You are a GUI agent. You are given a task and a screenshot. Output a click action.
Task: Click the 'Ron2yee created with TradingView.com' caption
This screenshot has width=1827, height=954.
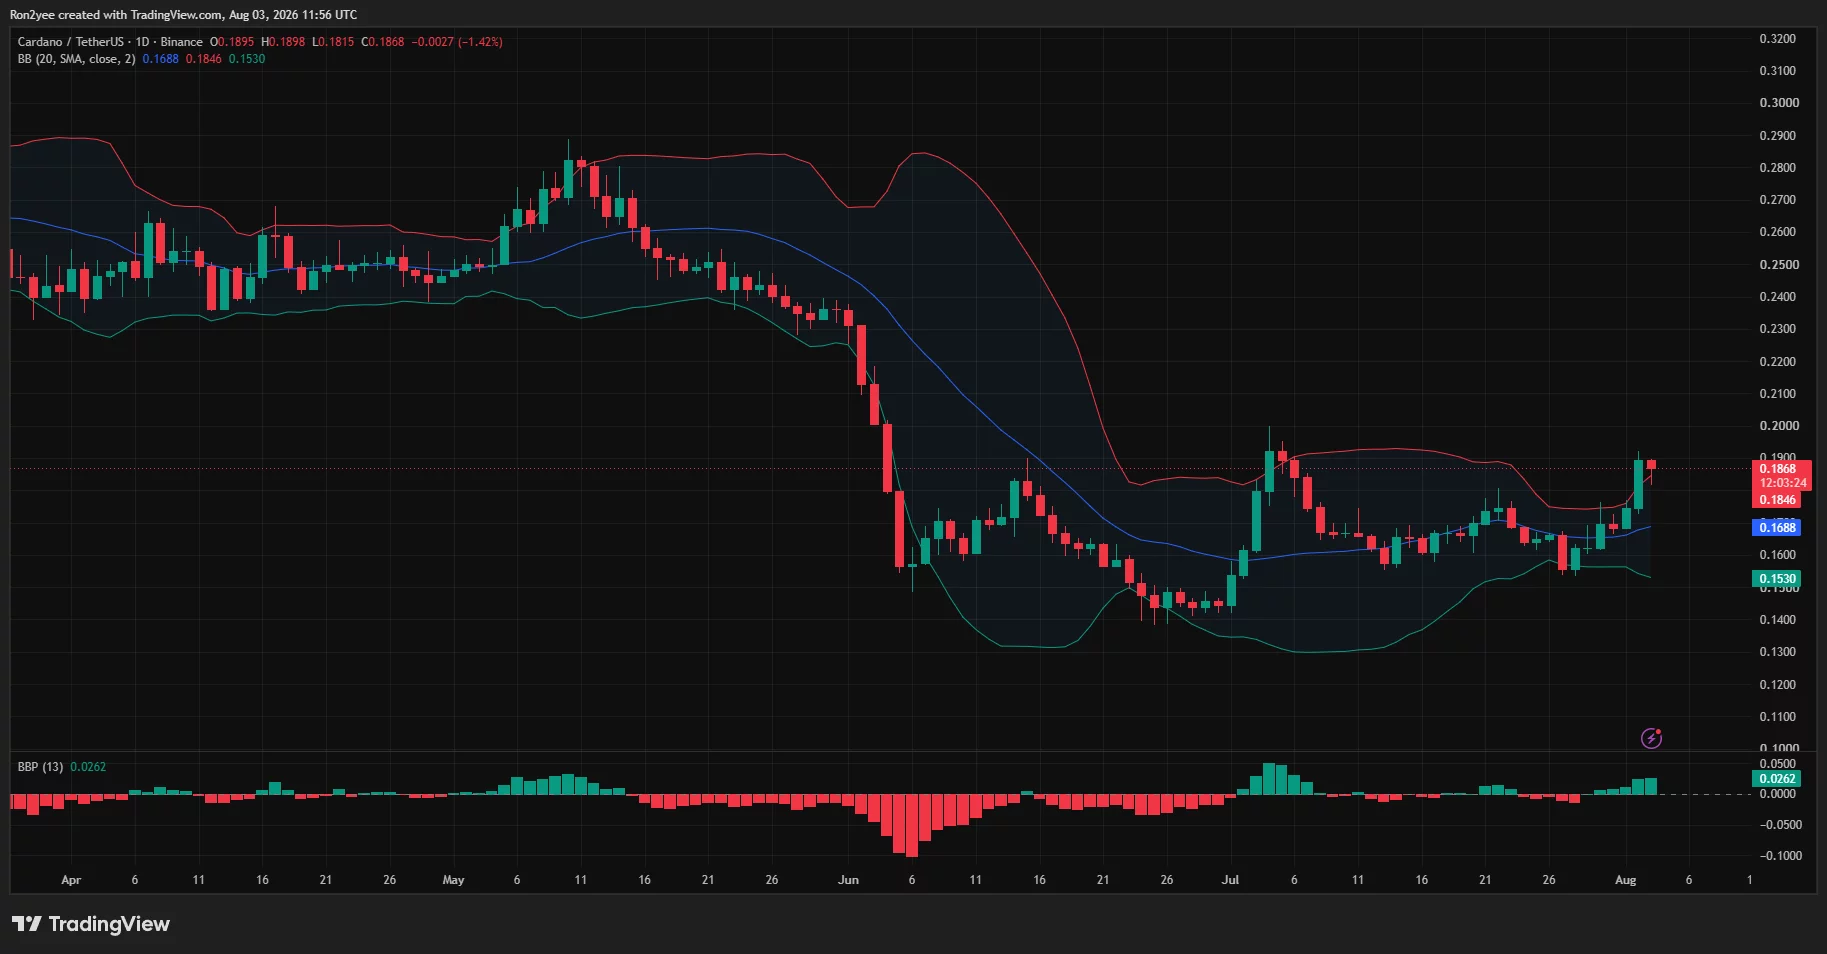[117, 15]
